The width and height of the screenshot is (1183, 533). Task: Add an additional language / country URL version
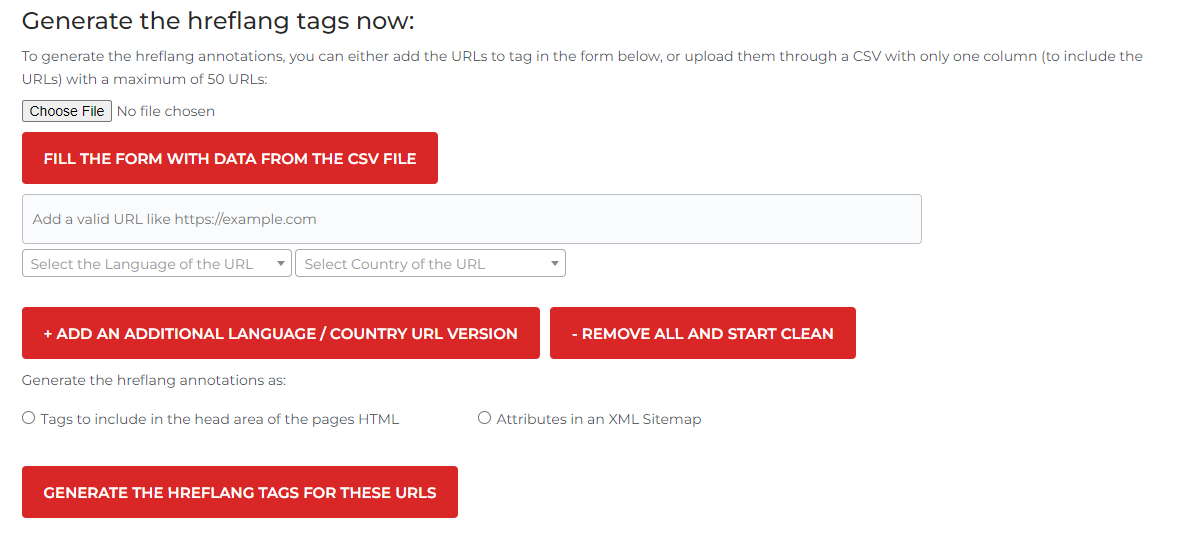pos(280,333)
